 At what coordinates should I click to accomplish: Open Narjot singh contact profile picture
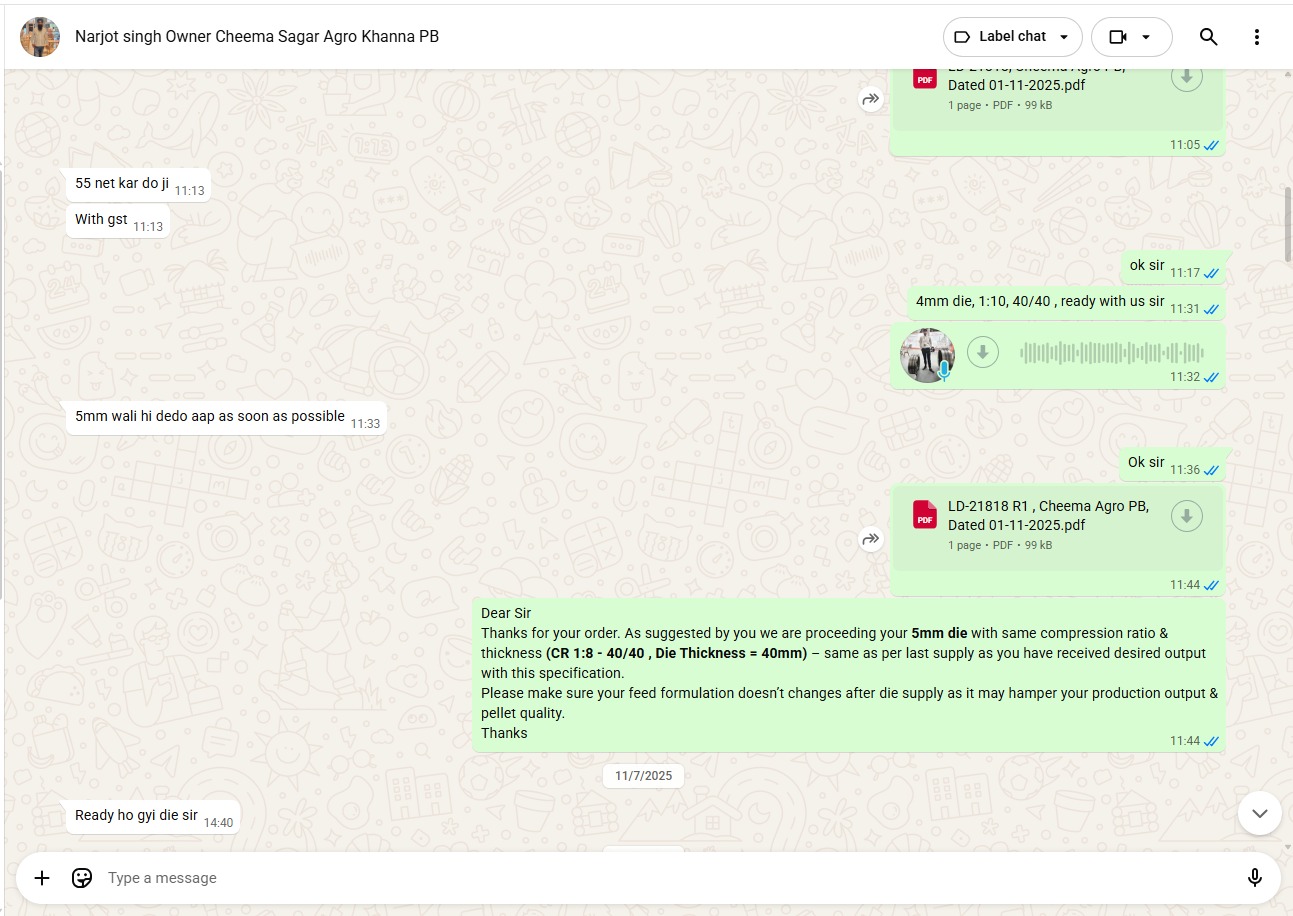(40, 37)
